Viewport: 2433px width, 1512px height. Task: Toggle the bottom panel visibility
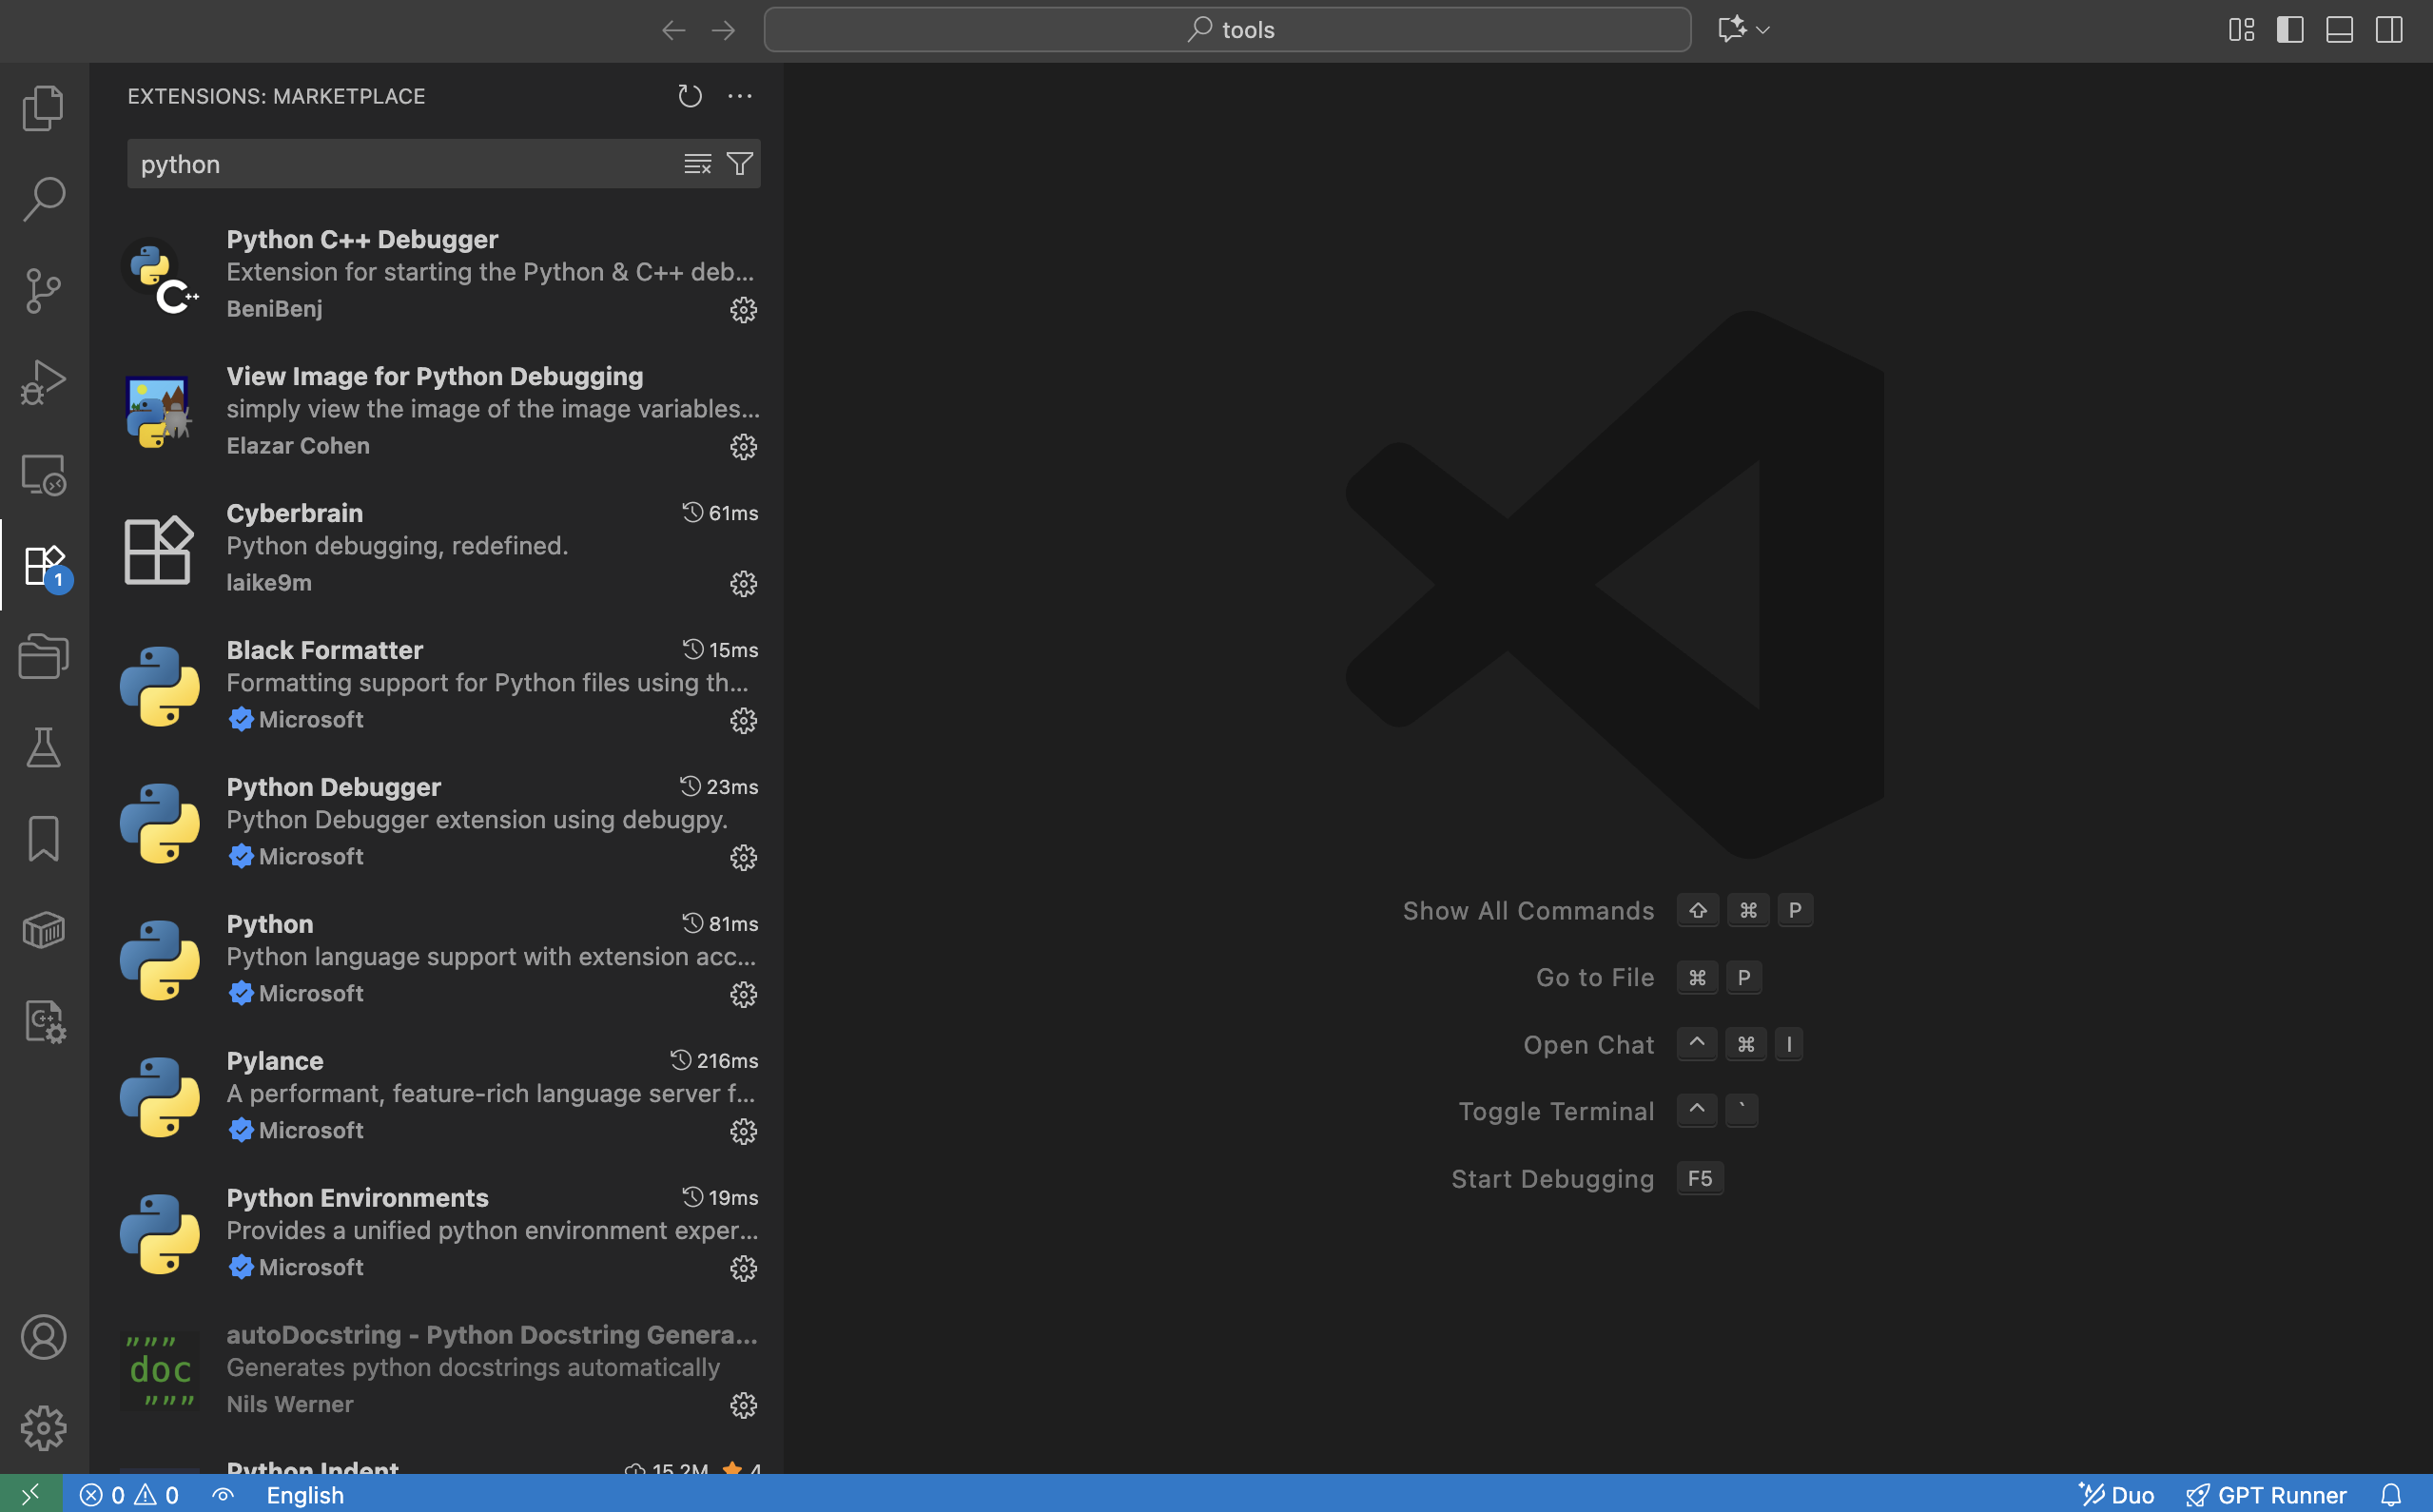pos(2339,30)
